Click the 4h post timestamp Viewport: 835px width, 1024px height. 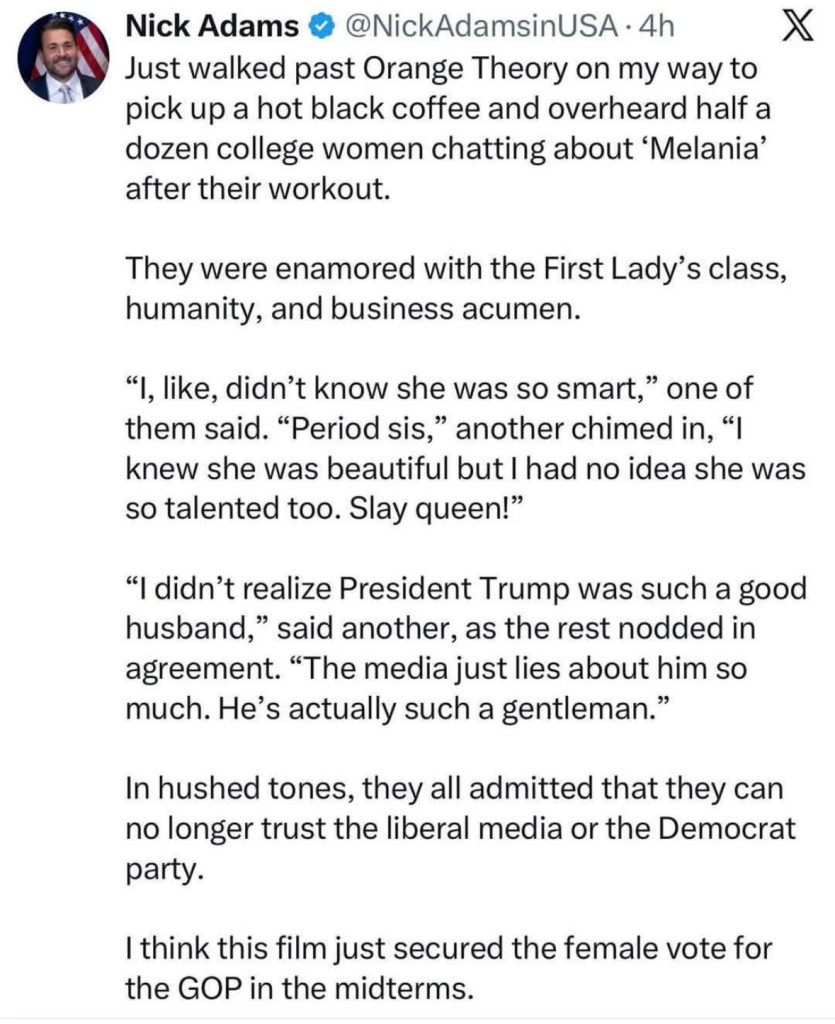(654, 27)
